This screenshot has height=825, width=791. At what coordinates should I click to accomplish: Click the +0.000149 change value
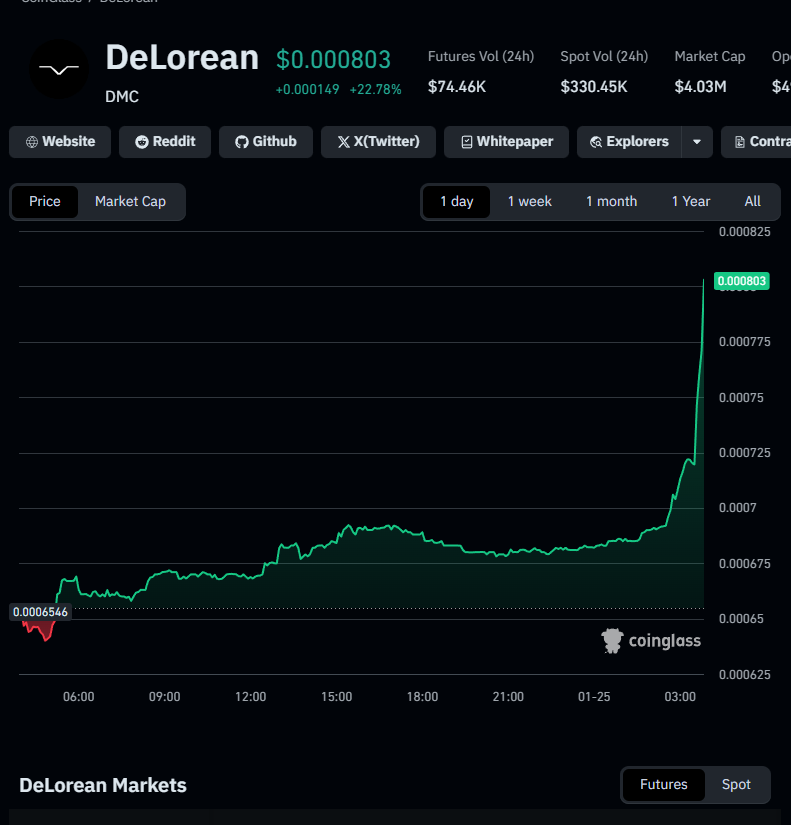[308, 89]
